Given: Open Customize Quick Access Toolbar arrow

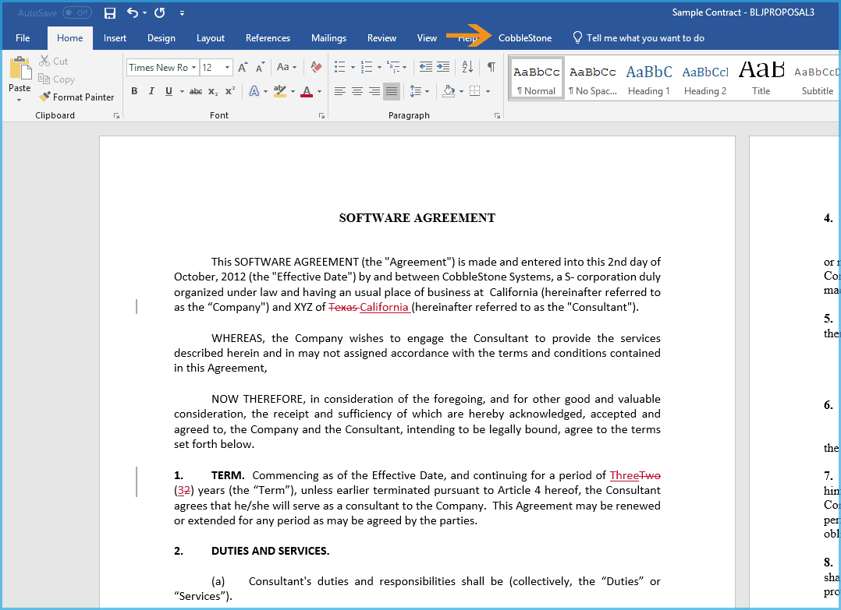Looking at the screenshot, I should tap(182, 13).
